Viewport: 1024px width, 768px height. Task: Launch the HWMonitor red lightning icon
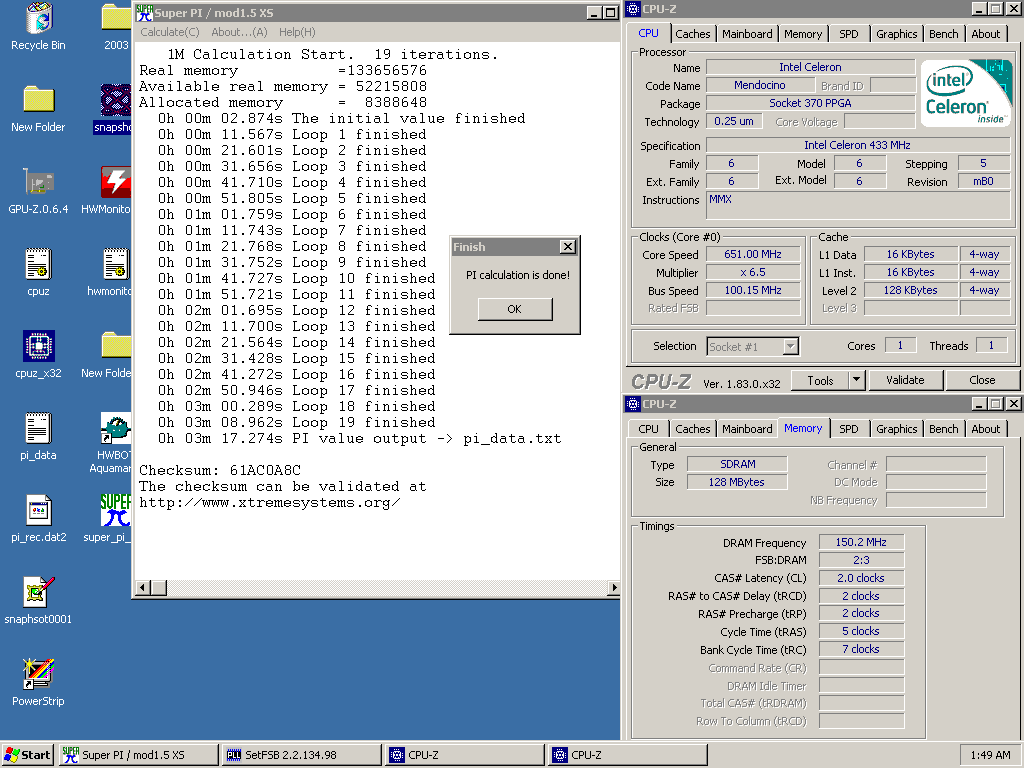coord(116,182)
